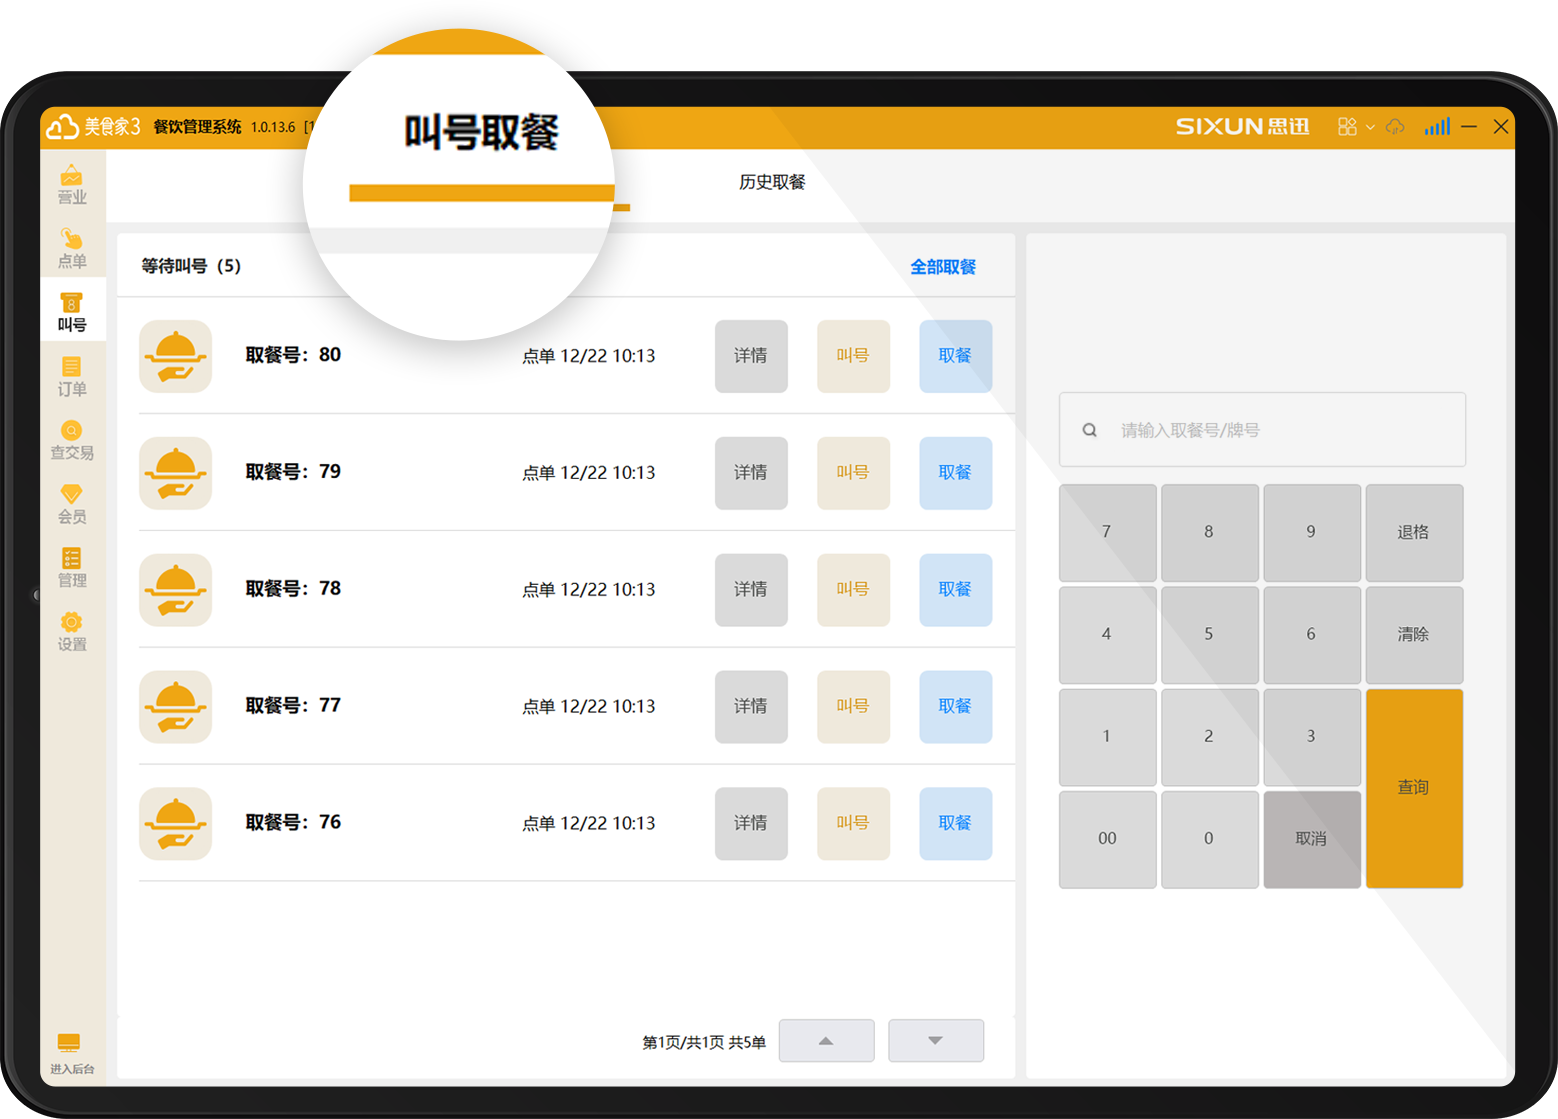Click the pickup number search input field
Viewport: 1558px width, 1119px height.
click(1262, 430)
